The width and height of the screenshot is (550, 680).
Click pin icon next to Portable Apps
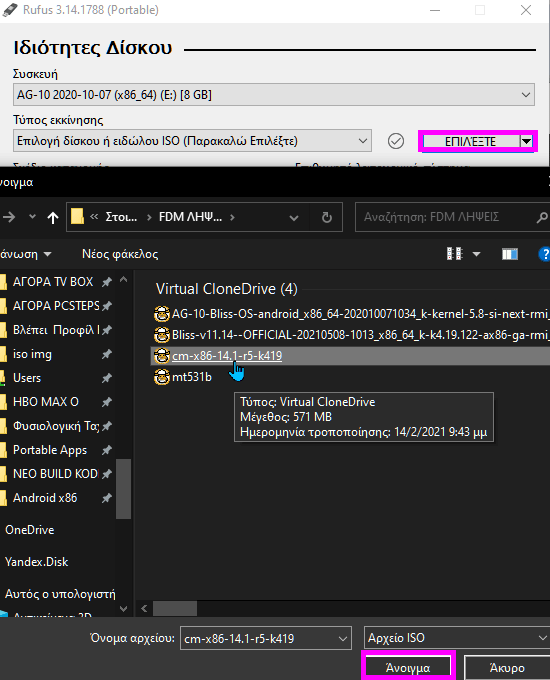(x=107, y=451)
